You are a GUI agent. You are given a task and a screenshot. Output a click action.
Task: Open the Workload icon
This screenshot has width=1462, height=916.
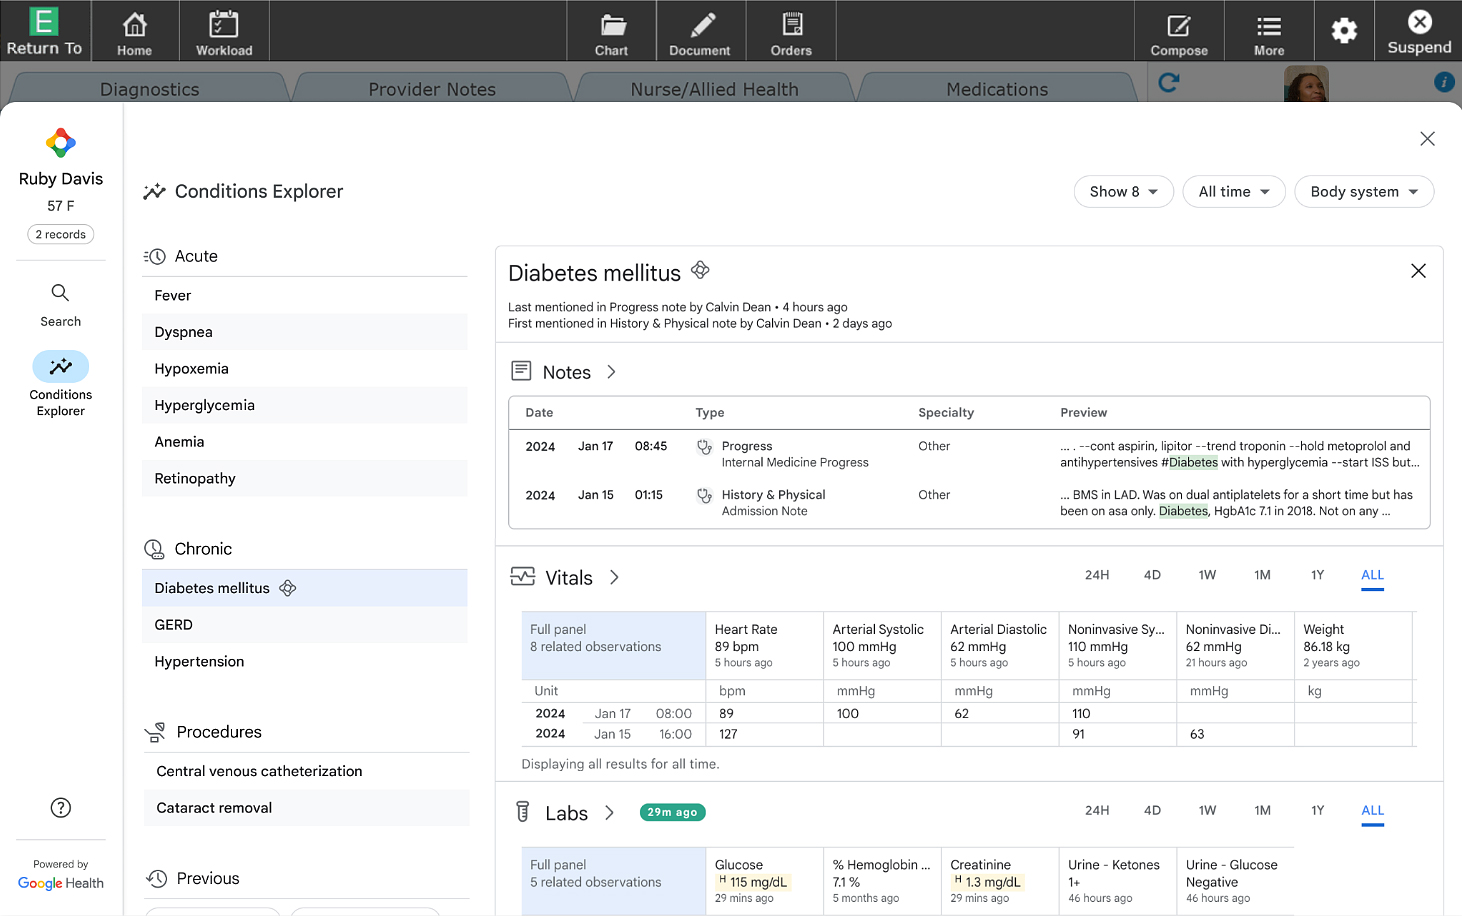click(223, 30)
